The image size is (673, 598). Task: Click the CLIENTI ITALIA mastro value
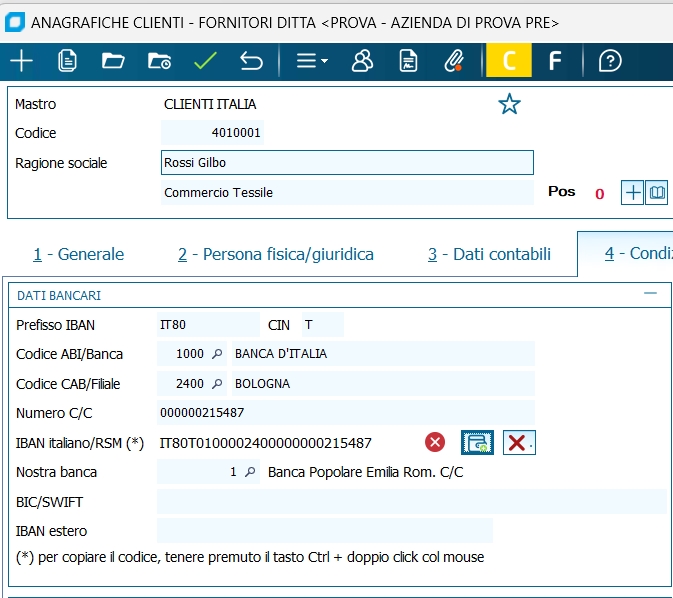pyautogui.click(x=210, y=104)
